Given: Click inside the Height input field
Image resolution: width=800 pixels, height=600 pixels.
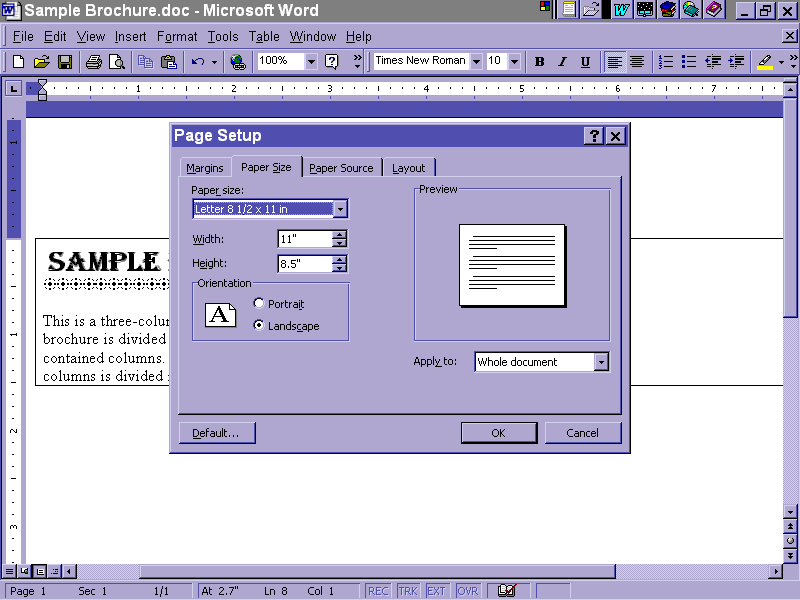Looking at the screenshot, I should [304, 264].
